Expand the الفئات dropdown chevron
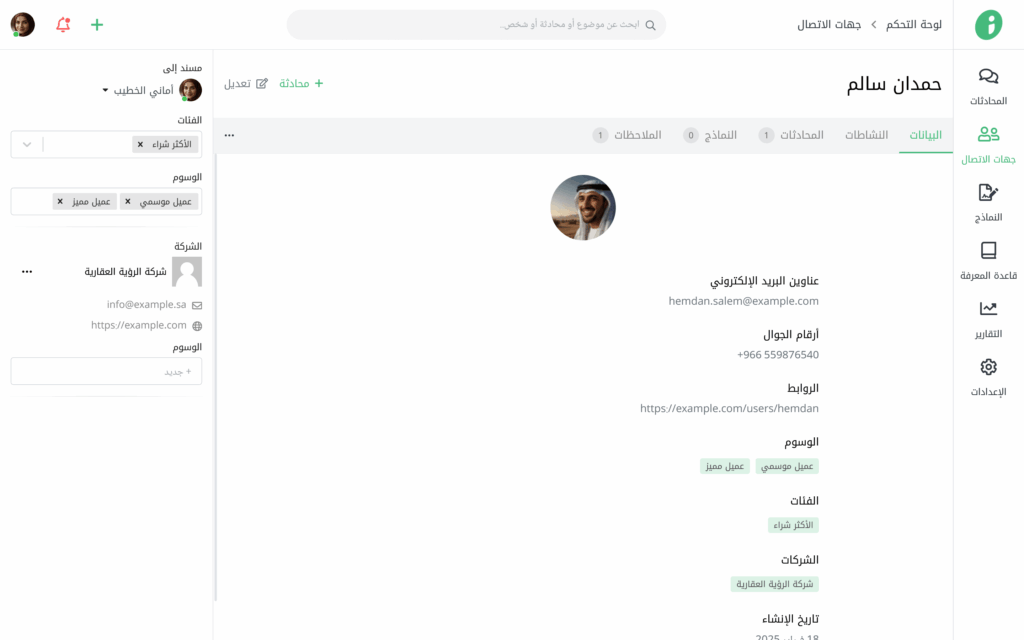The image size is (1024, 640). click(x=27, y=145)
